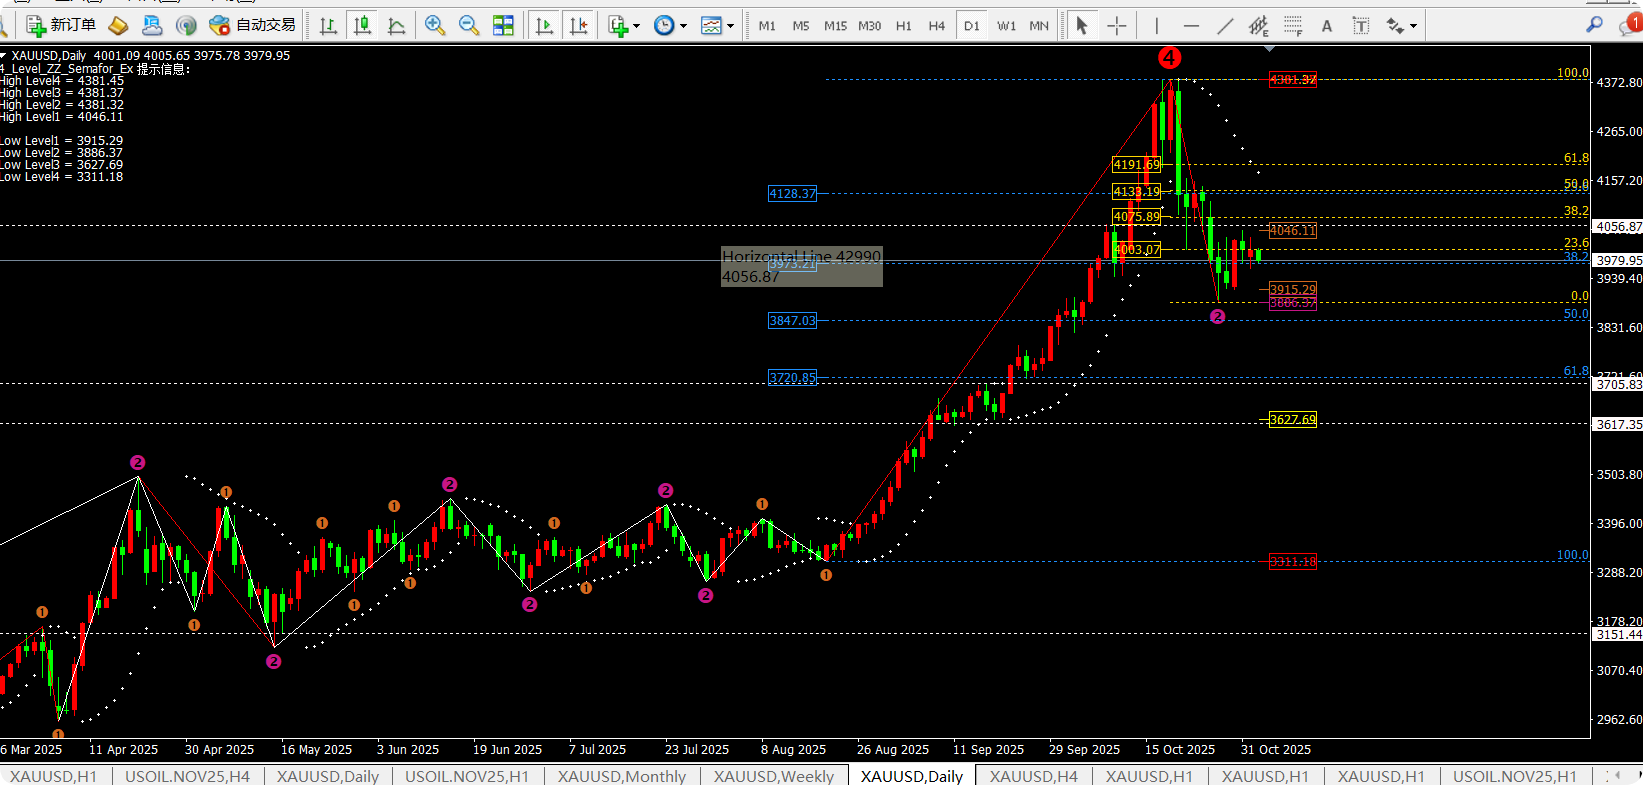
Task: Click the arrow objects icon
Action: click(1395, 25)
